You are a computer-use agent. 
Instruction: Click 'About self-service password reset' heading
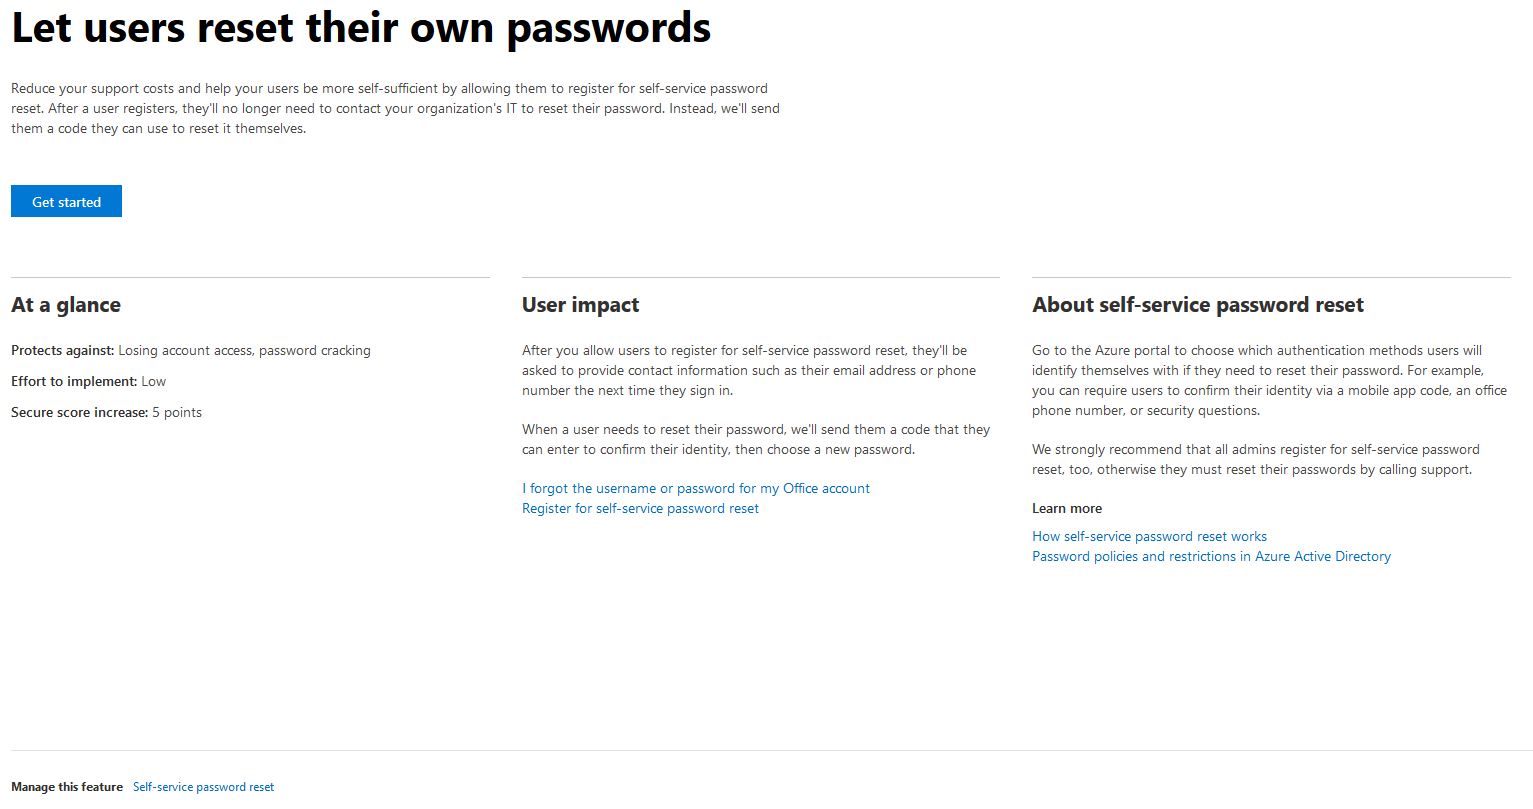(x=1198, y=305)
